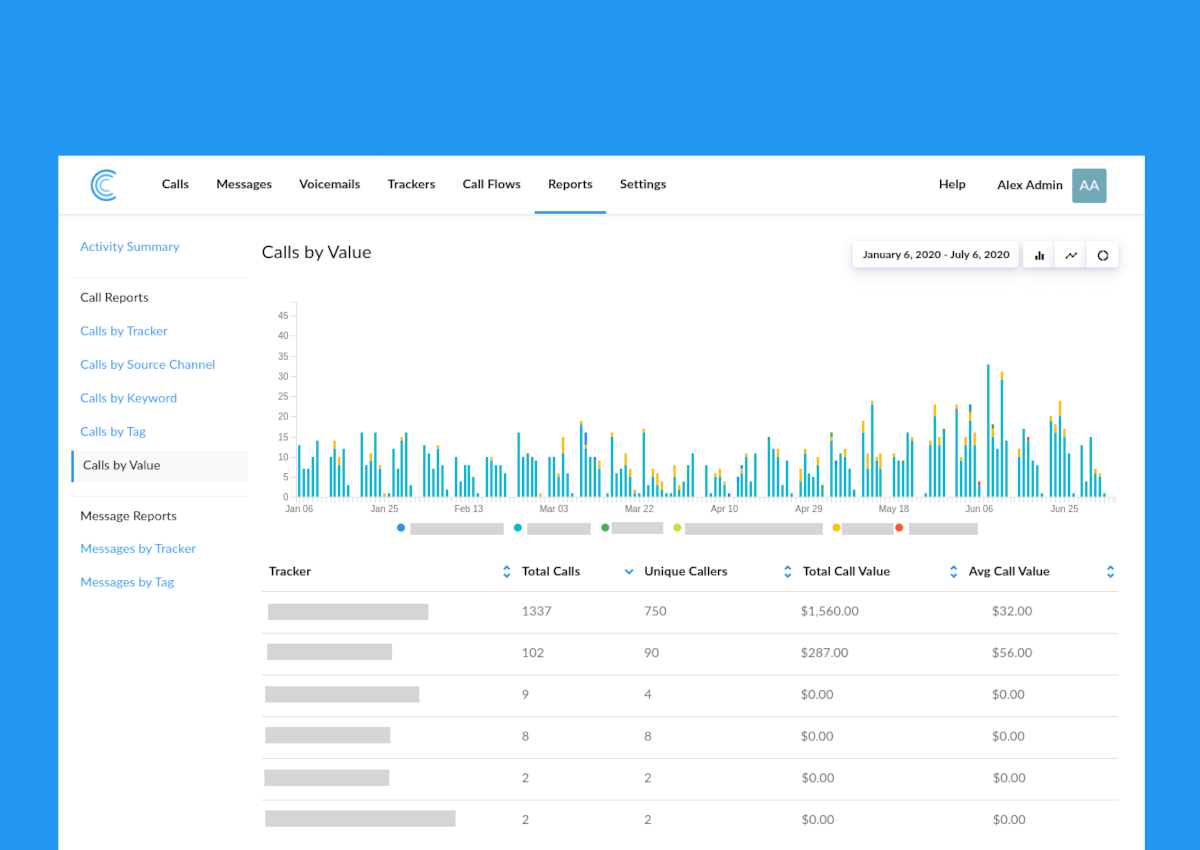Select the table row with 1337 total calls
Screen dimensions: 1200x850
(x=689, y=611)
